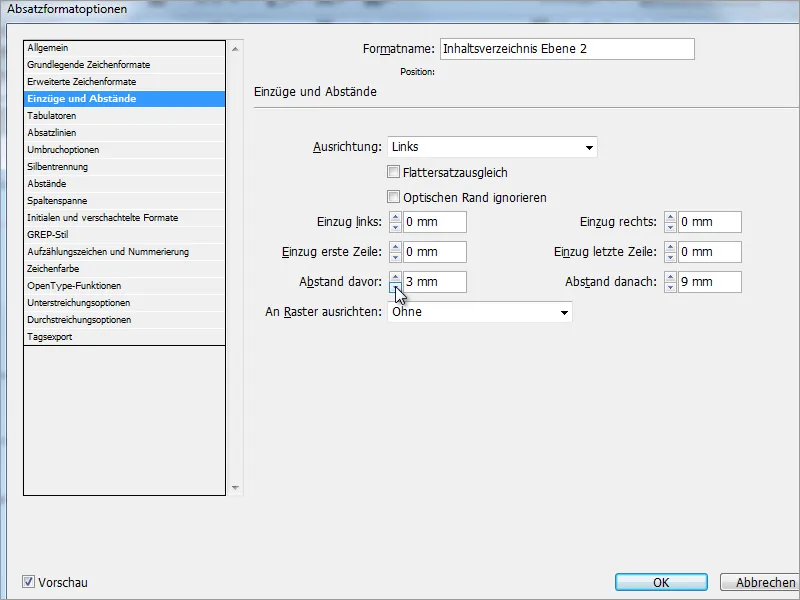This screenshot has width=800, height=600.
Task: Open the Ausrichtung dropdown
Action: click(492, 147)
